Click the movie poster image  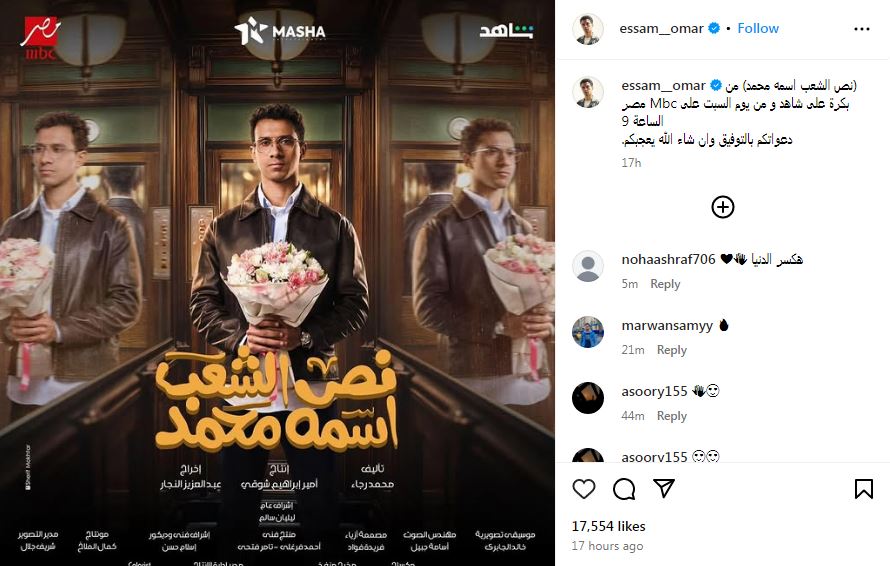coord(278,283)
